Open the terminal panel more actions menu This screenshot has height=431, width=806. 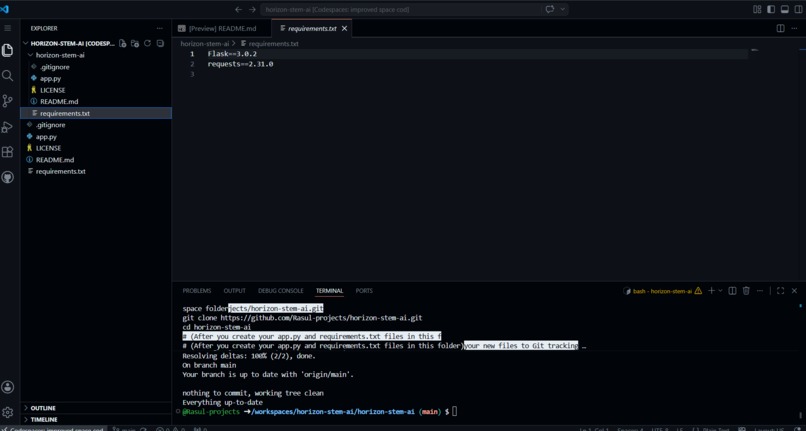(760, 291)
